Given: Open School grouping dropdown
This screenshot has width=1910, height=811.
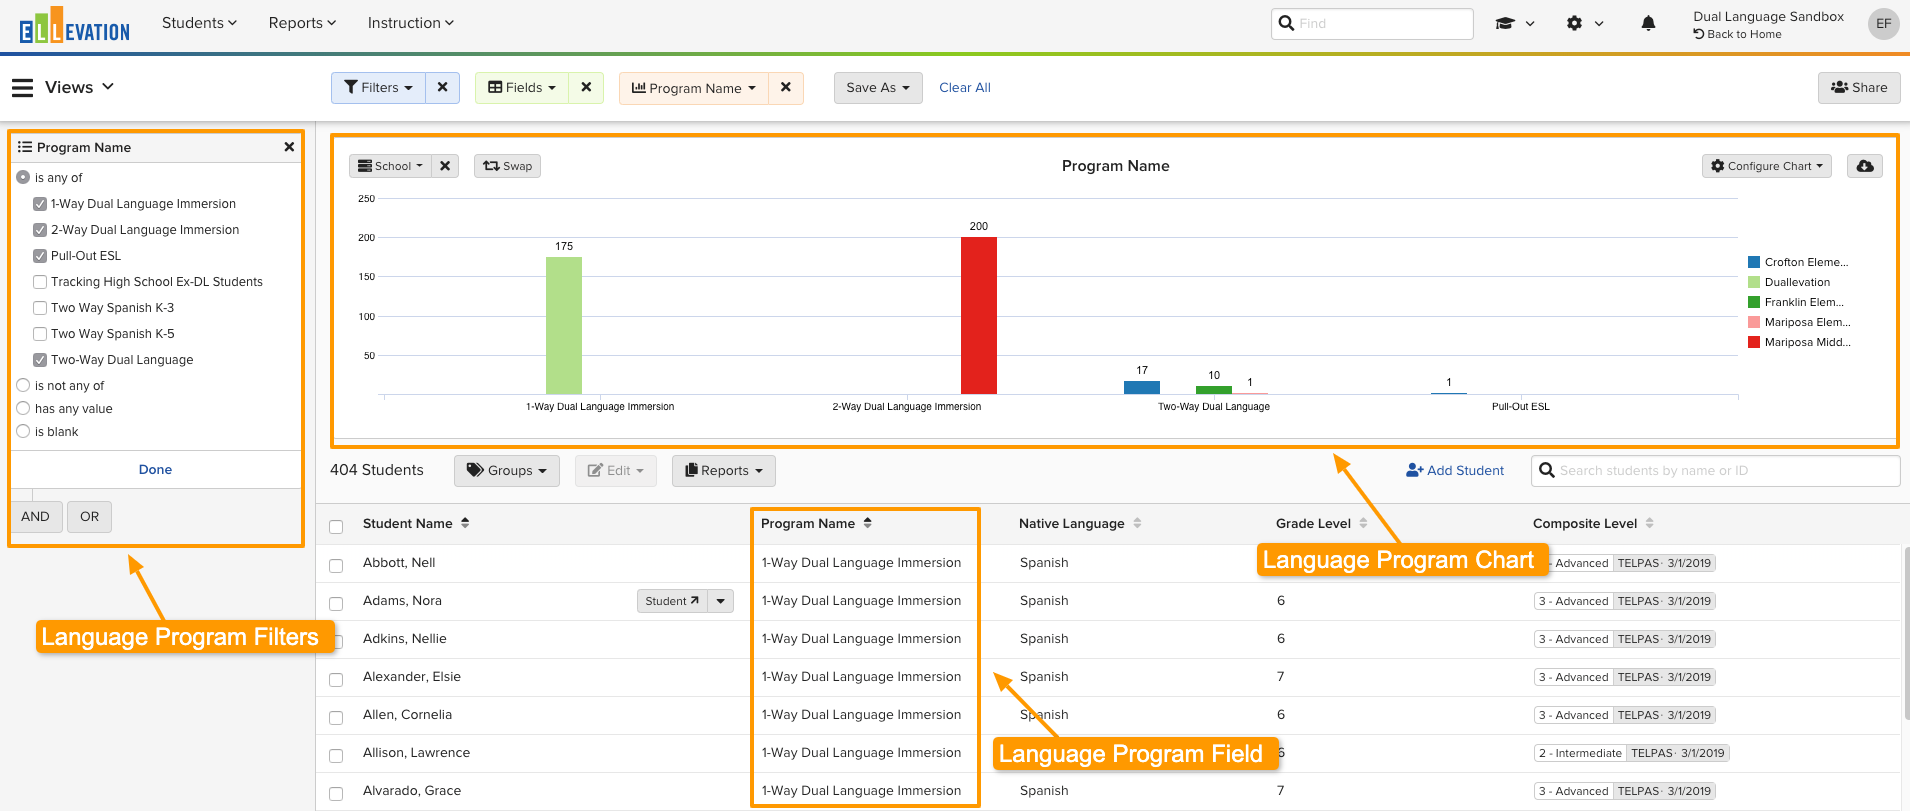Looking at the screenshot, I should (x=390, y=166).
